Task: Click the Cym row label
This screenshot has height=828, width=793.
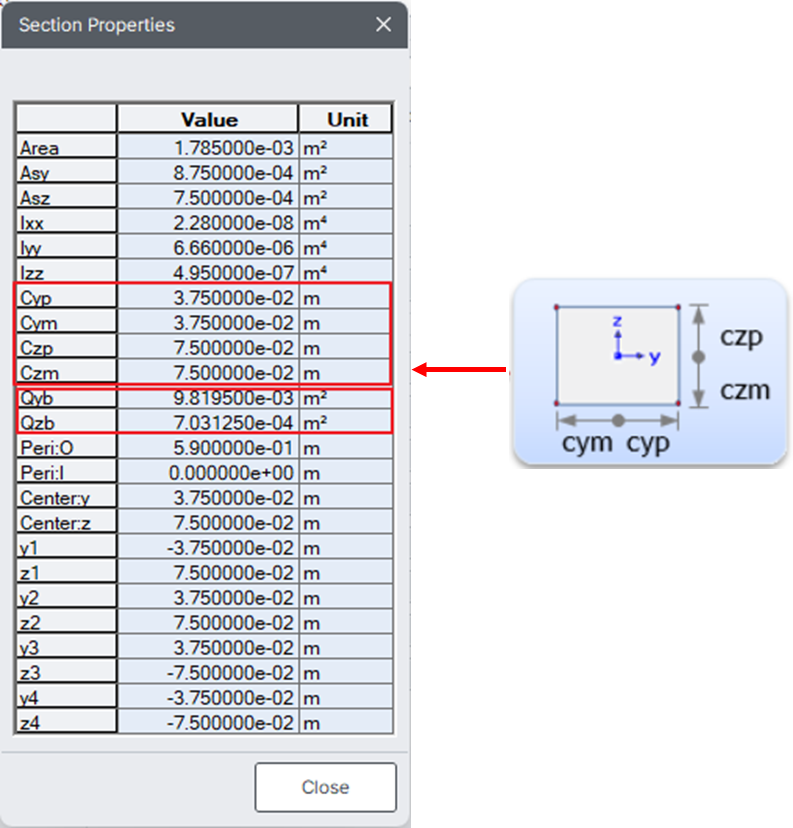Action: click(66, 323)
